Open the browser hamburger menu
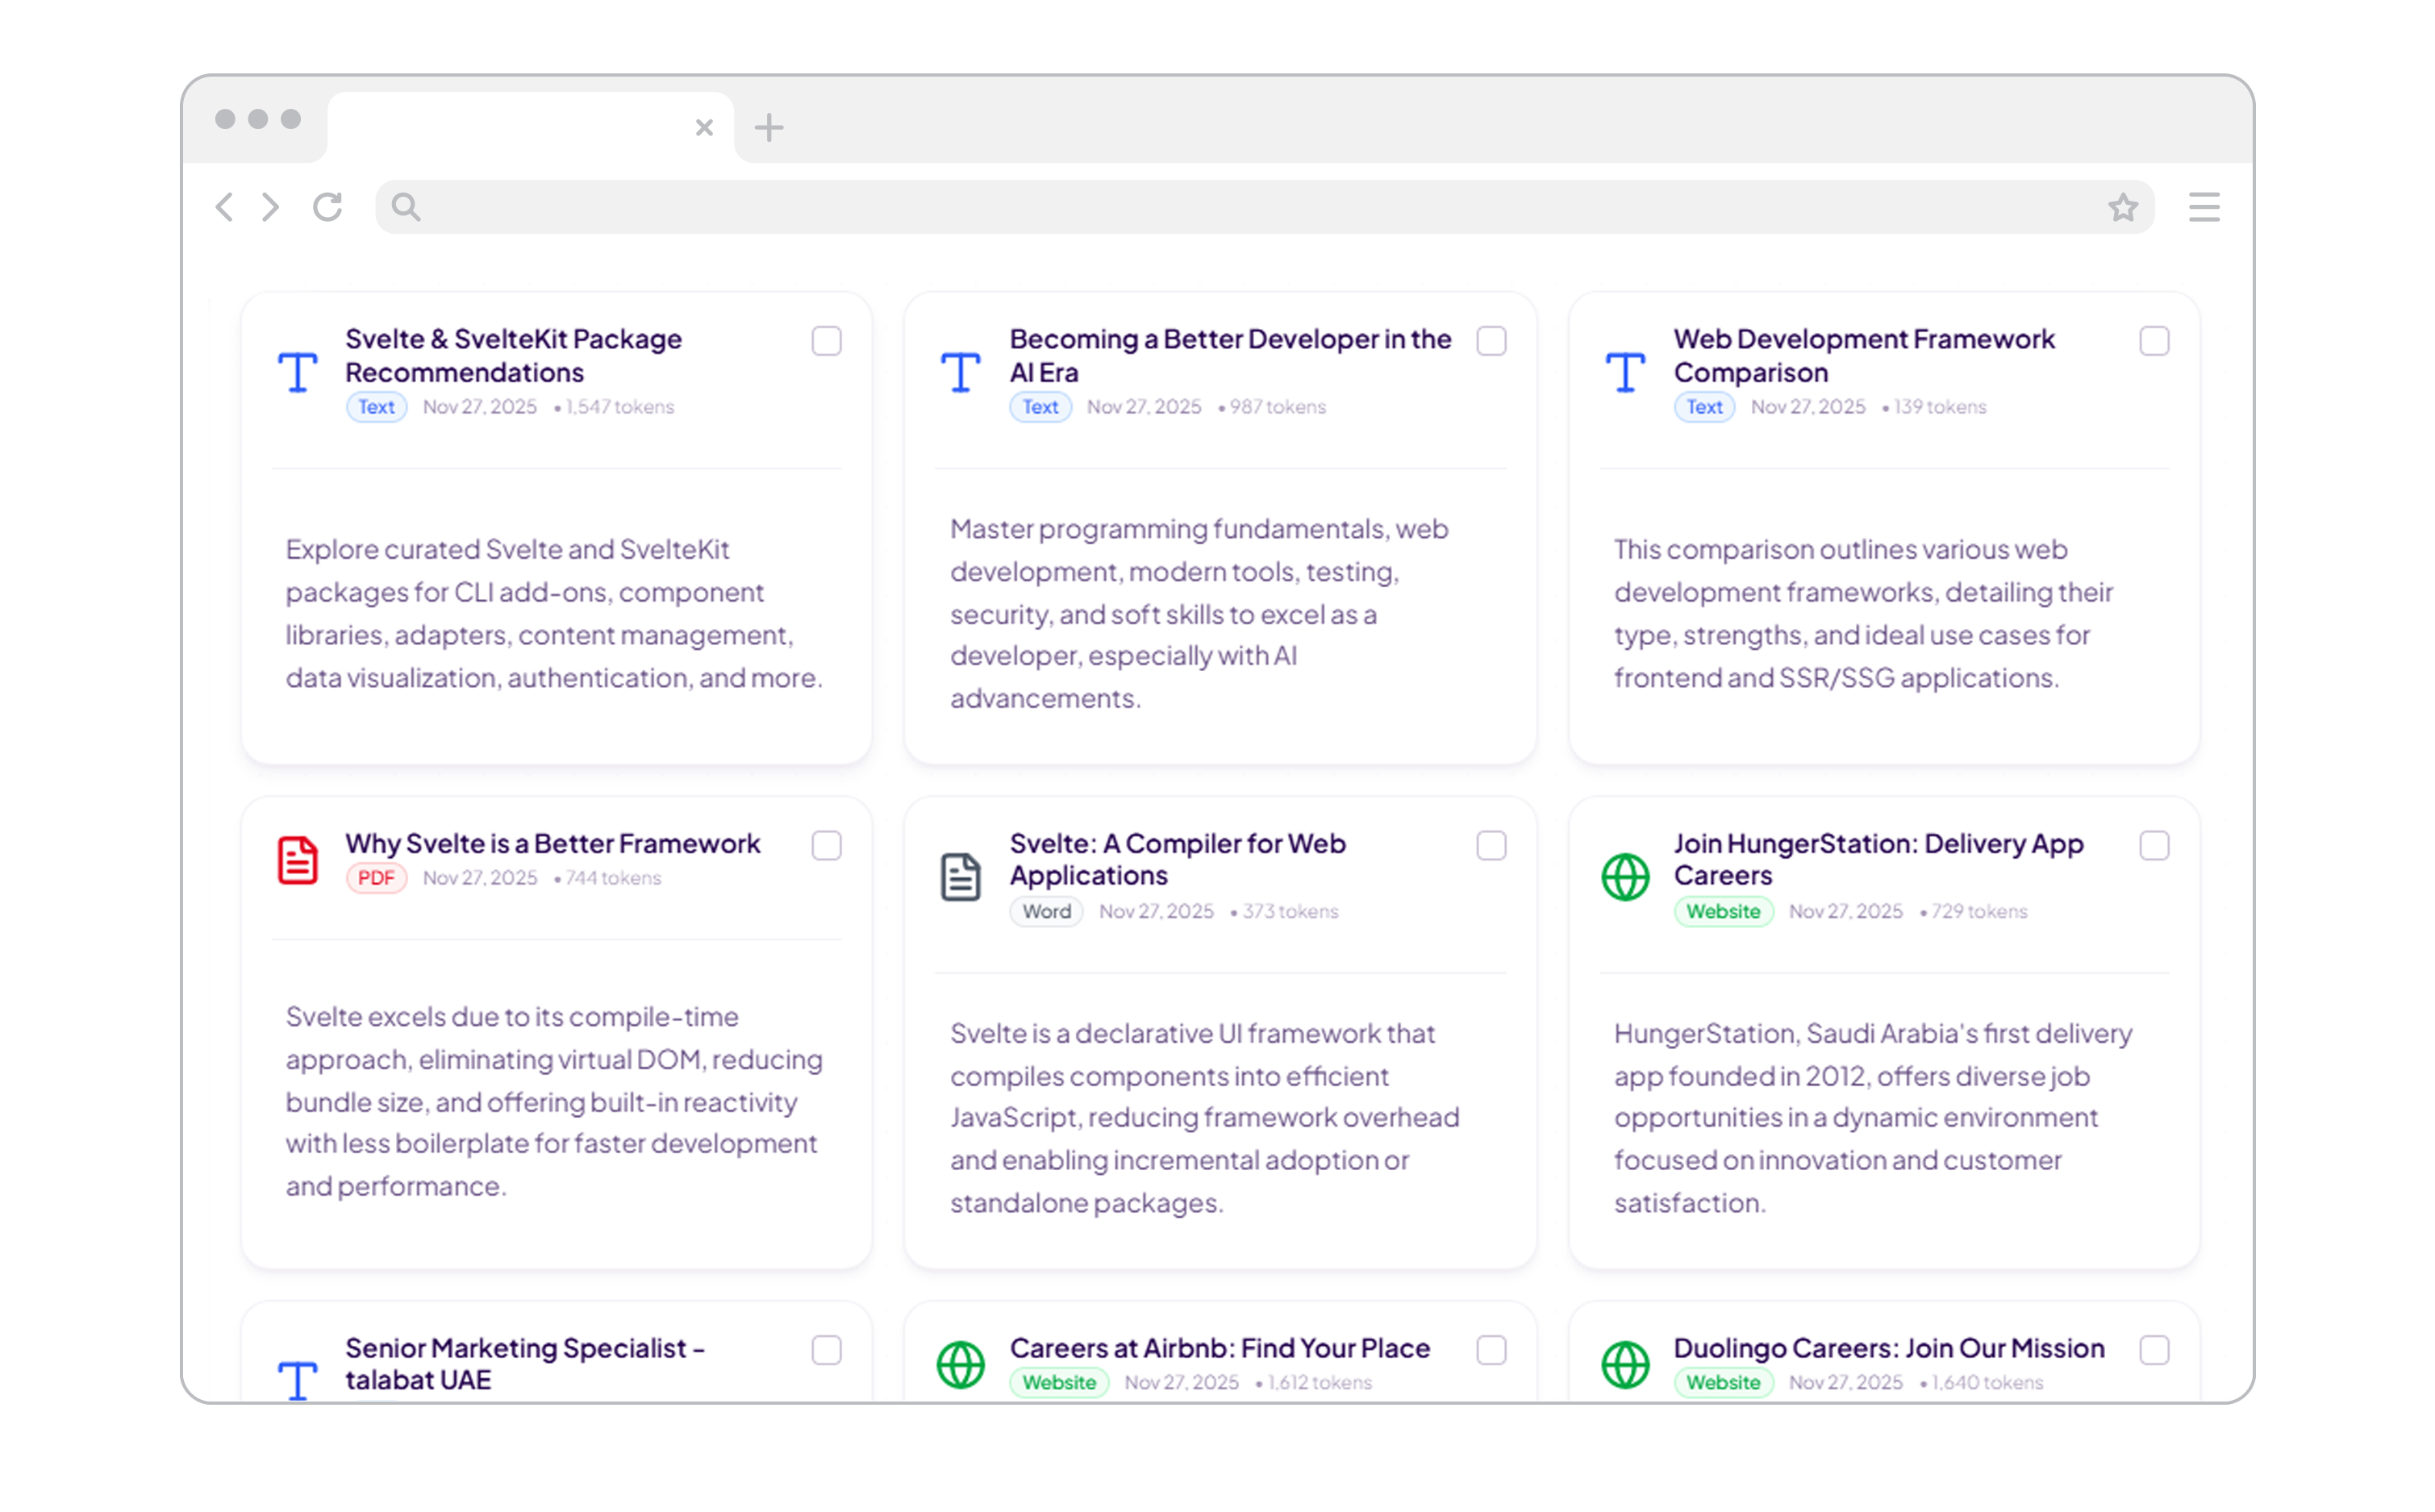 [2204, 207]
